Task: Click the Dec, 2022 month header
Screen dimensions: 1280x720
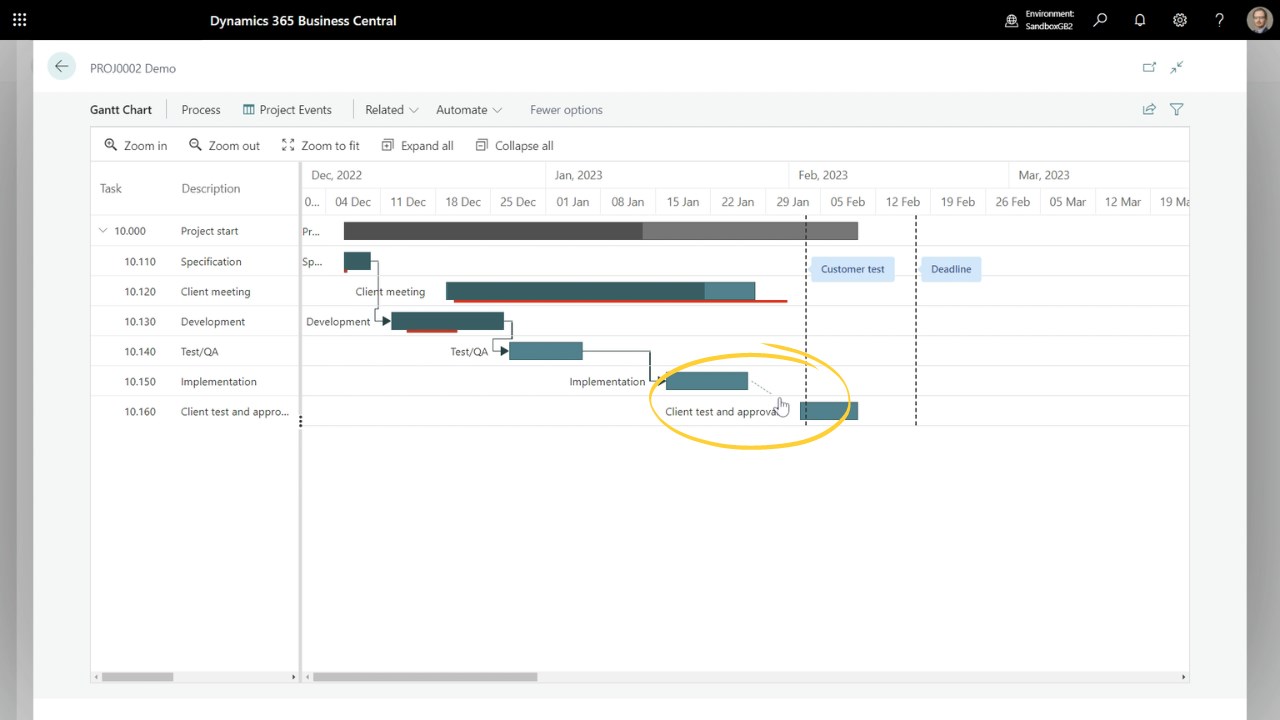Action: (337, 175)
